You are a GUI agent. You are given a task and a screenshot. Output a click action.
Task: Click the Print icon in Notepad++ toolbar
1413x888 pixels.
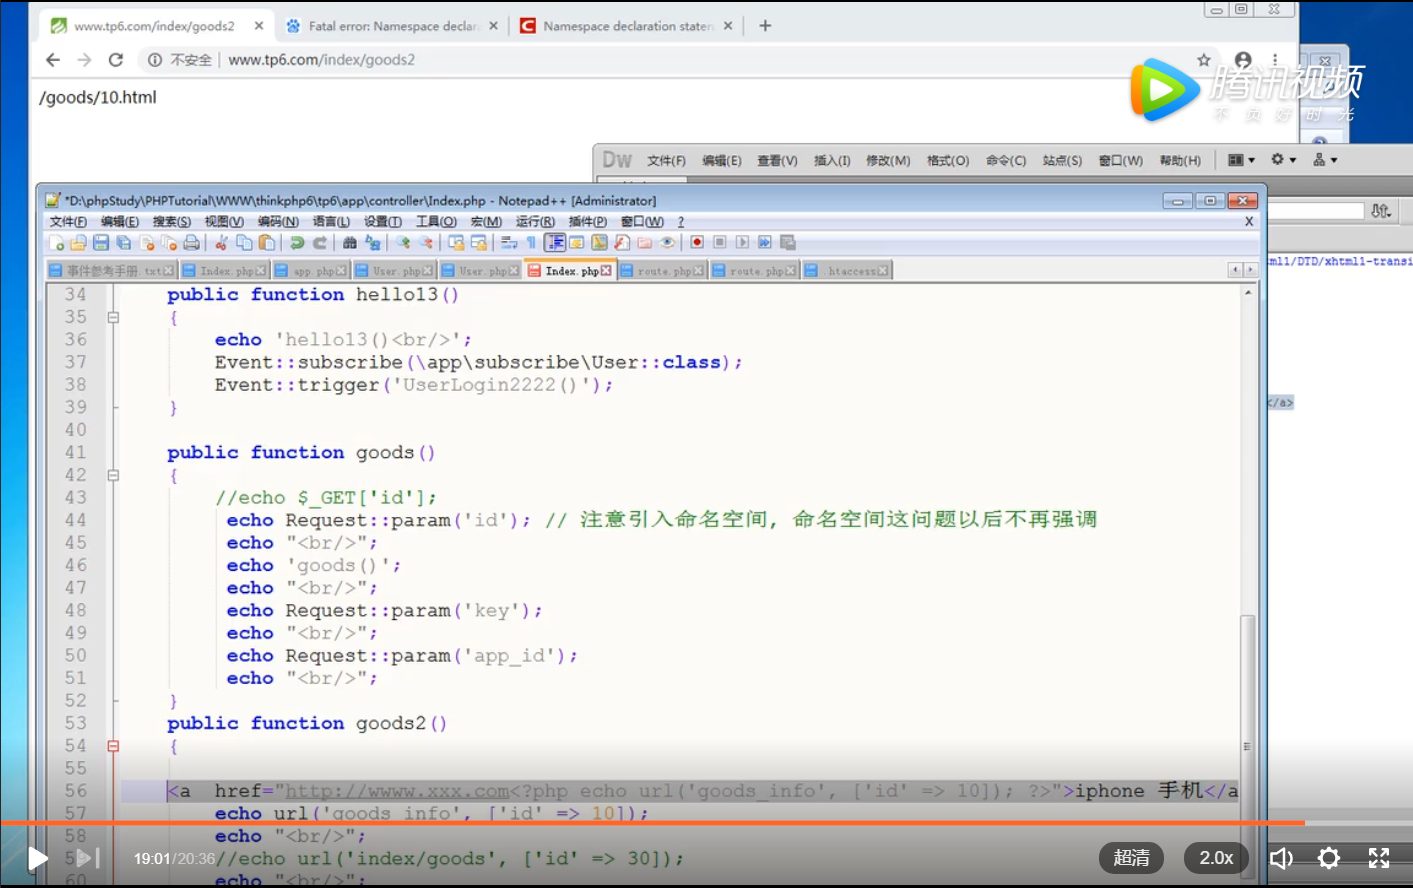[x=191, y=242]
